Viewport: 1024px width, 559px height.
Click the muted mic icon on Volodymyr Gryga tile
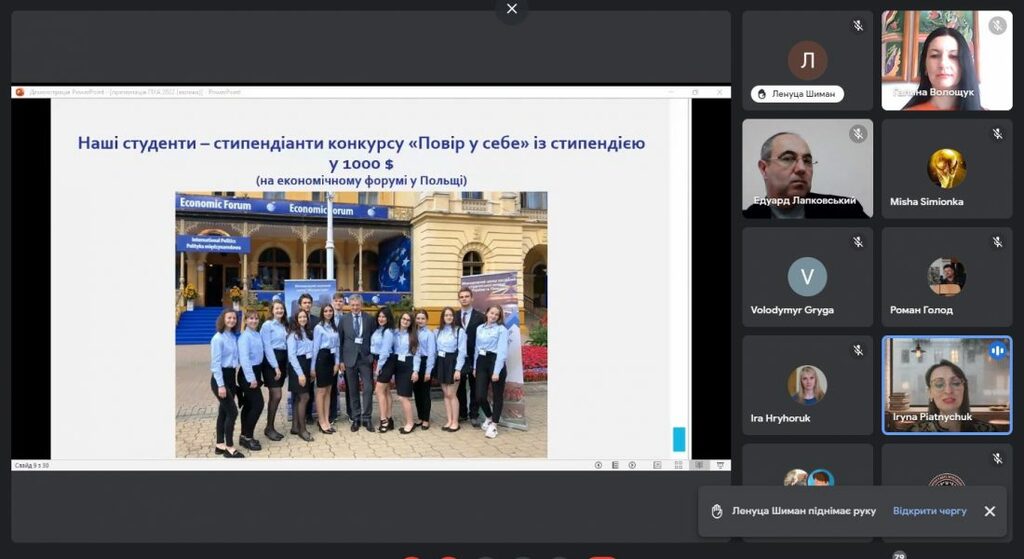pos(857,242)
